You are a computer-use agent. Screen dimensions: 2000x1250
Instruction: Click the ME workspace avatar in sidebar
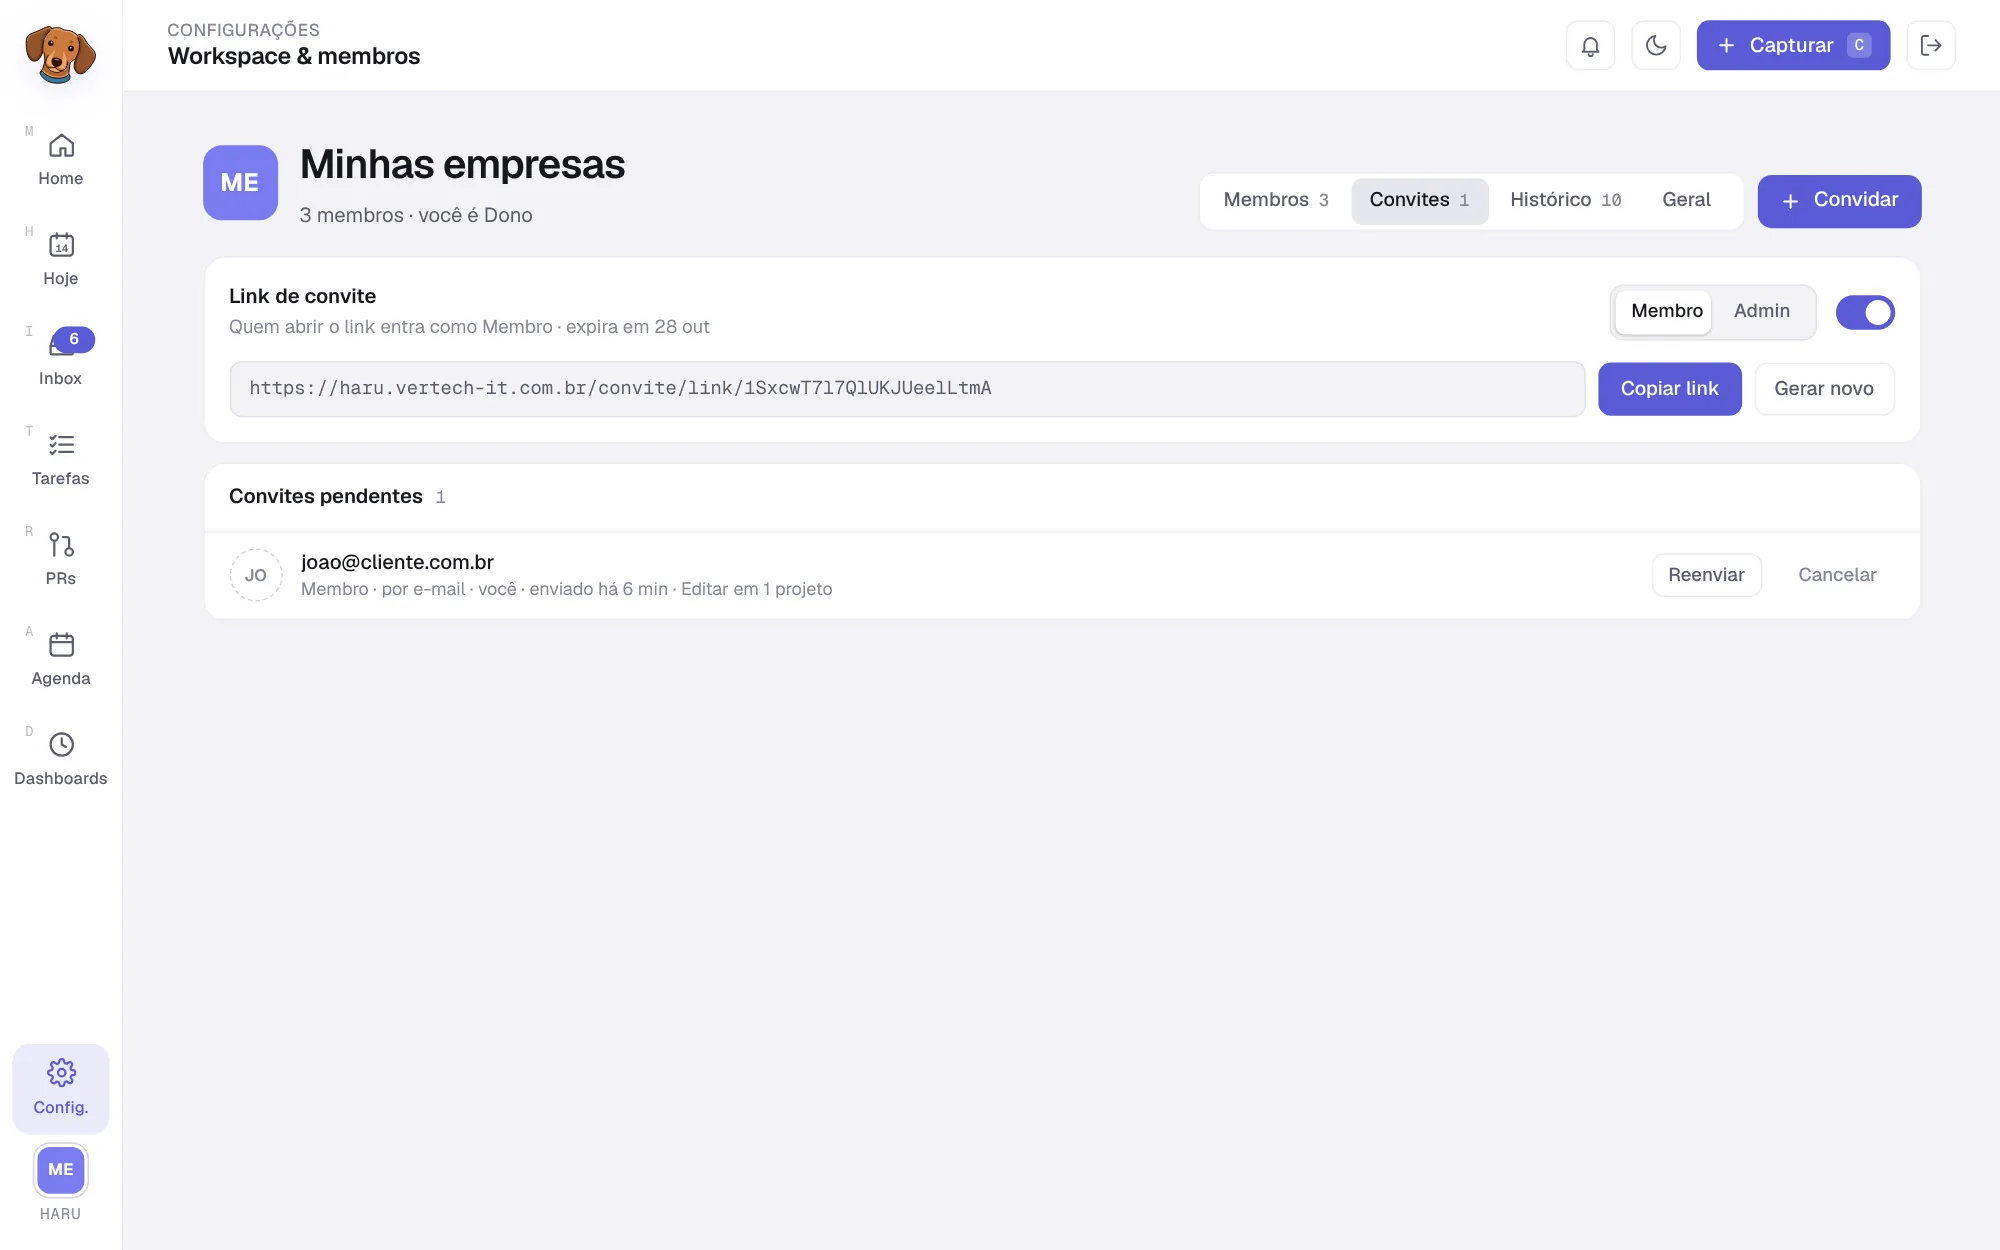coord(61,1169)
